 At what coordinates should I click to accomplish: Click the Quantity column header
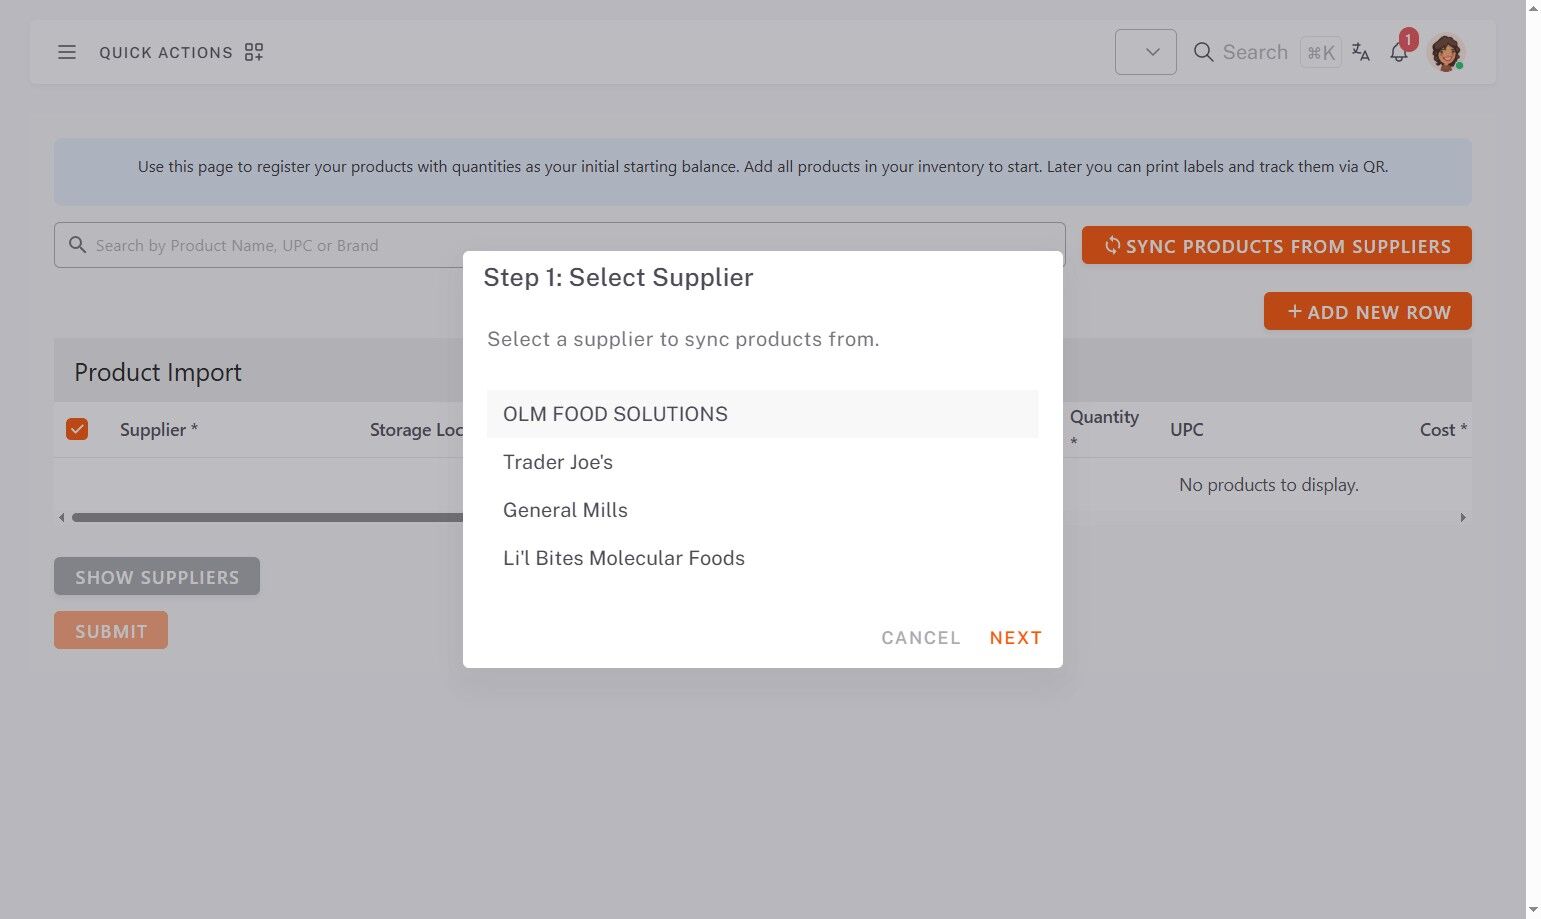pos(1104,428)
